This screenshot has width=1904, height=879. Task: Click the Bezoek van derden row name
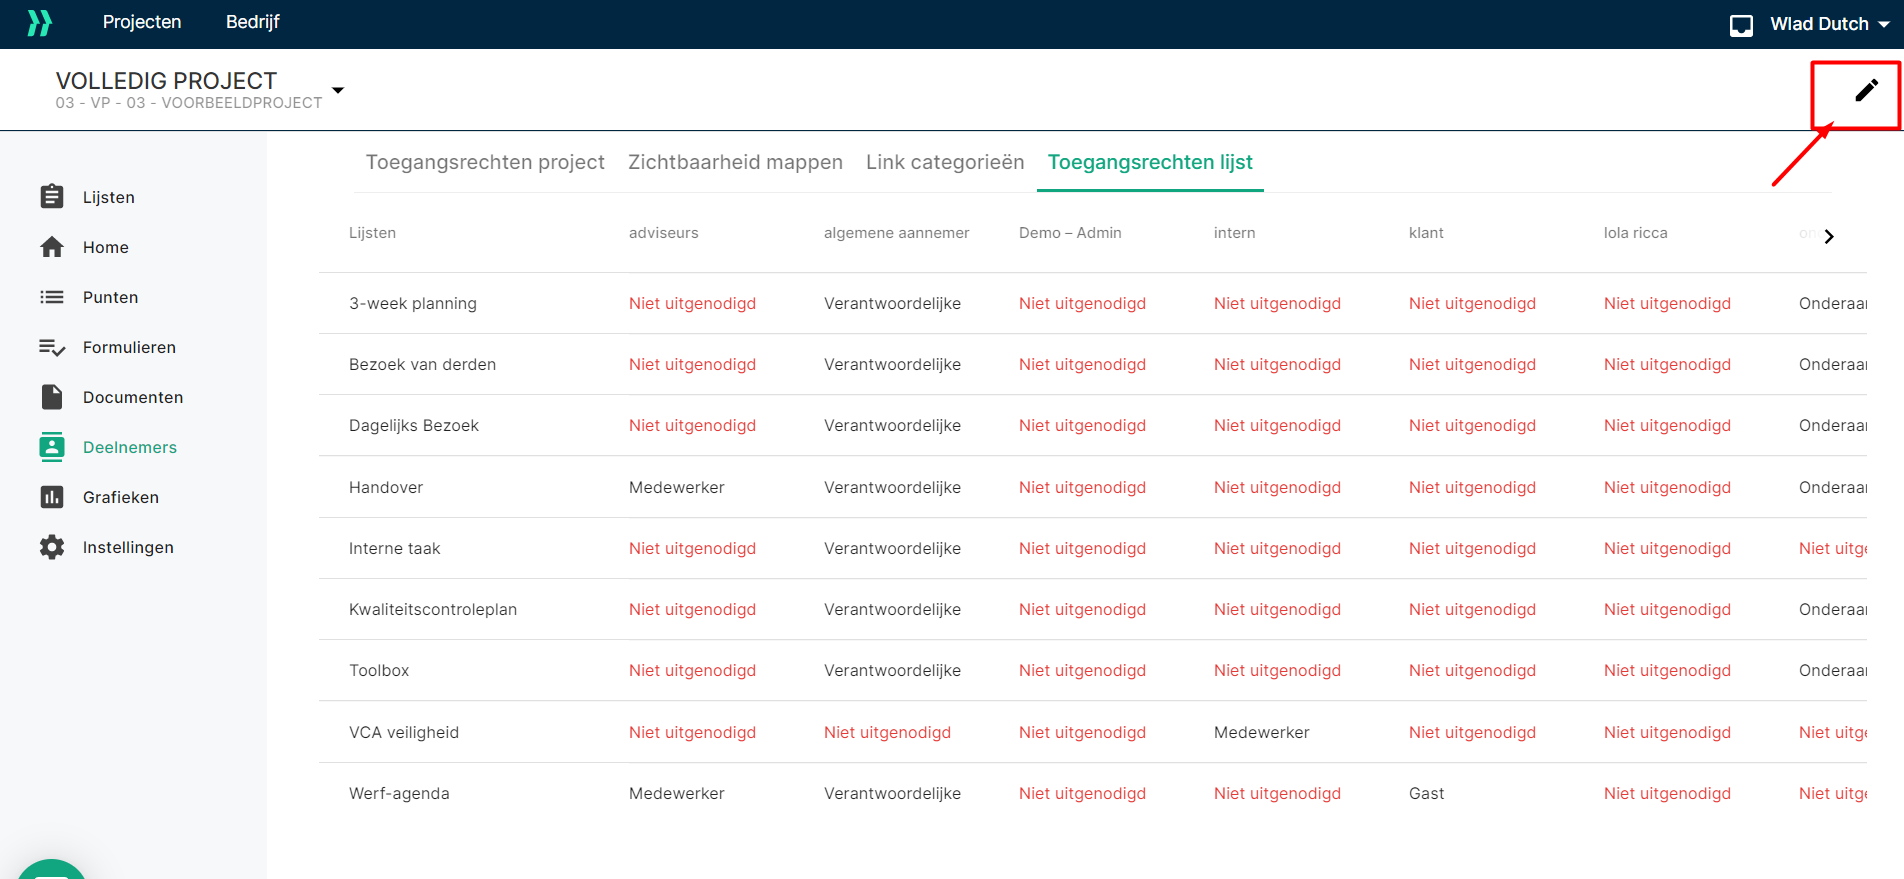(x=423, y=364)
